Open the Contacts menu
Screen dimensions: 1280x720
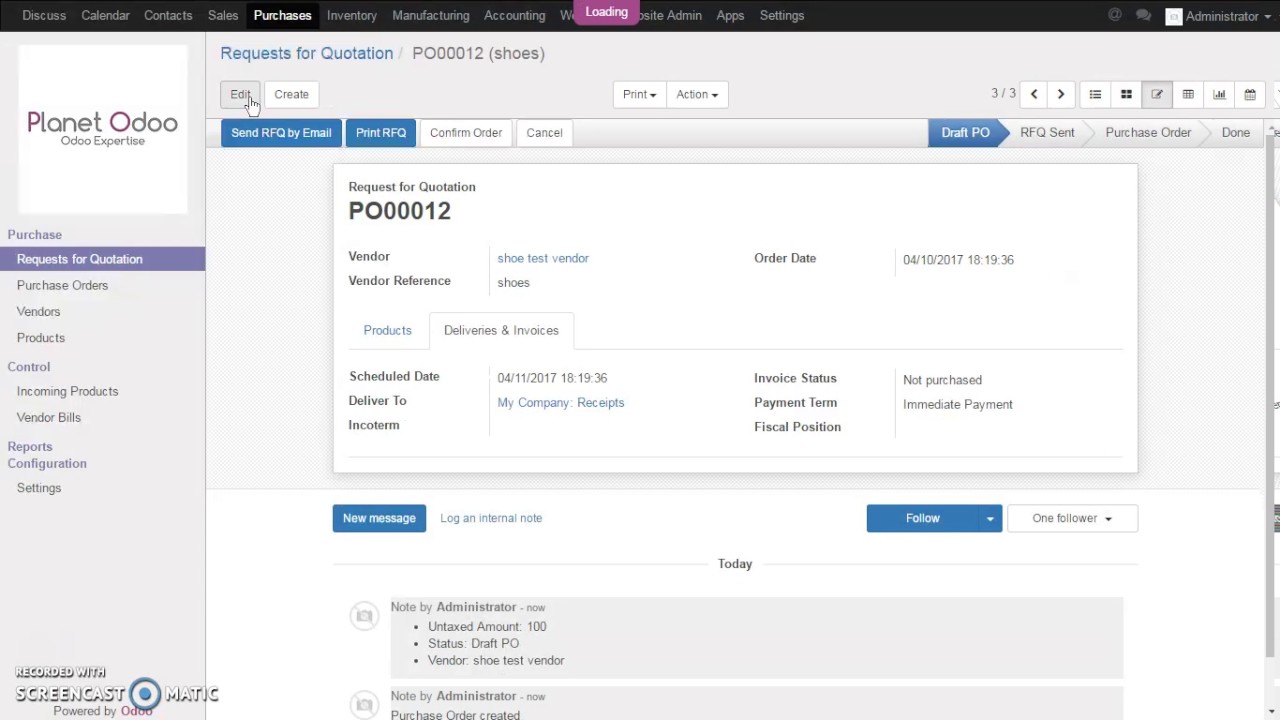168,15
